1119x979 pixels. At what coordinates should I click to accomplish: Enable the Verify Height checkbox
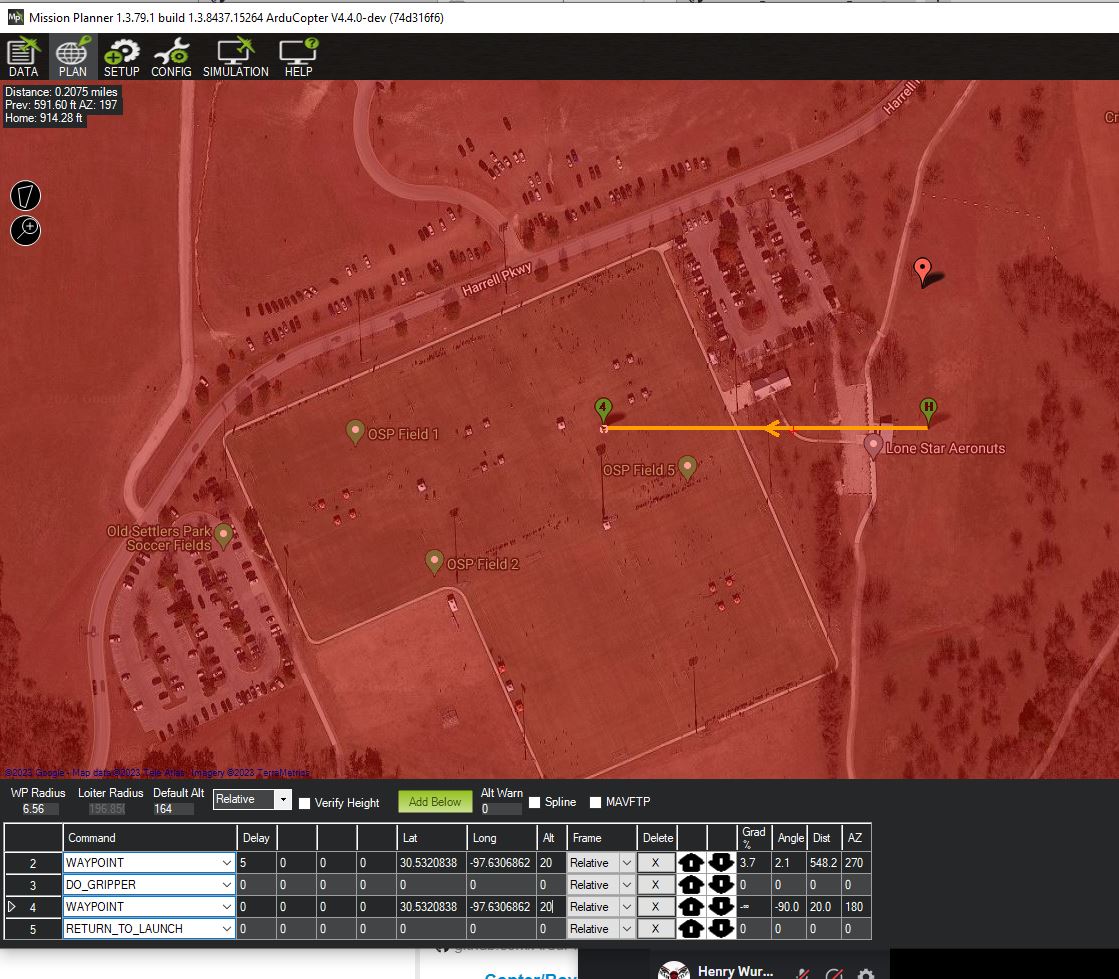click(305, 803)
